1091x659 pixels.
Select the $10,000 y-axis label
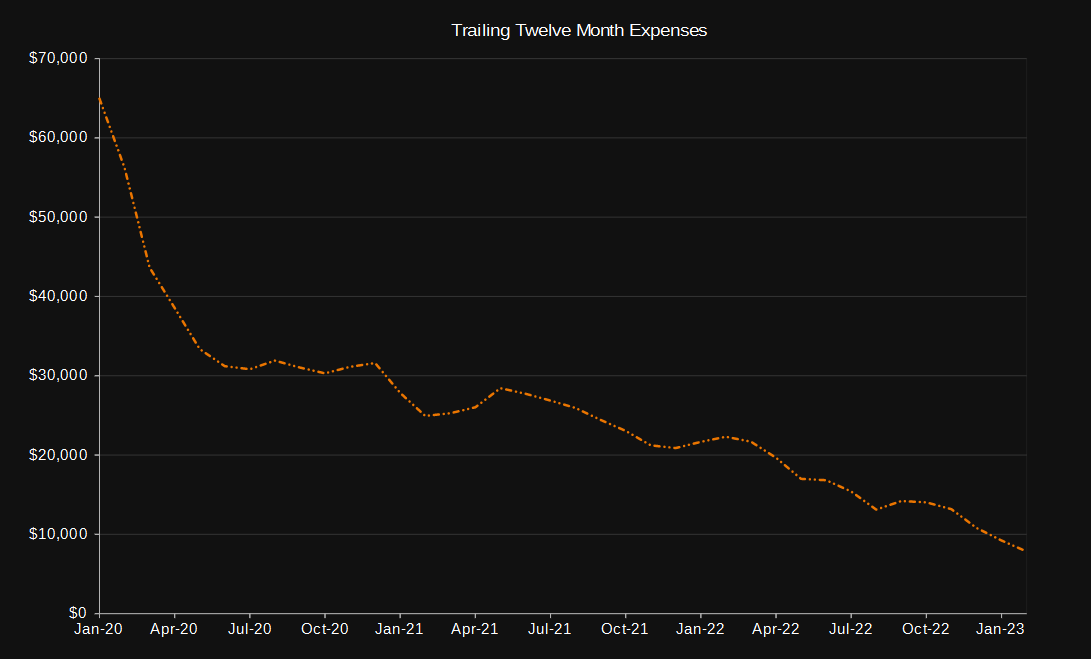click(58, 534)
